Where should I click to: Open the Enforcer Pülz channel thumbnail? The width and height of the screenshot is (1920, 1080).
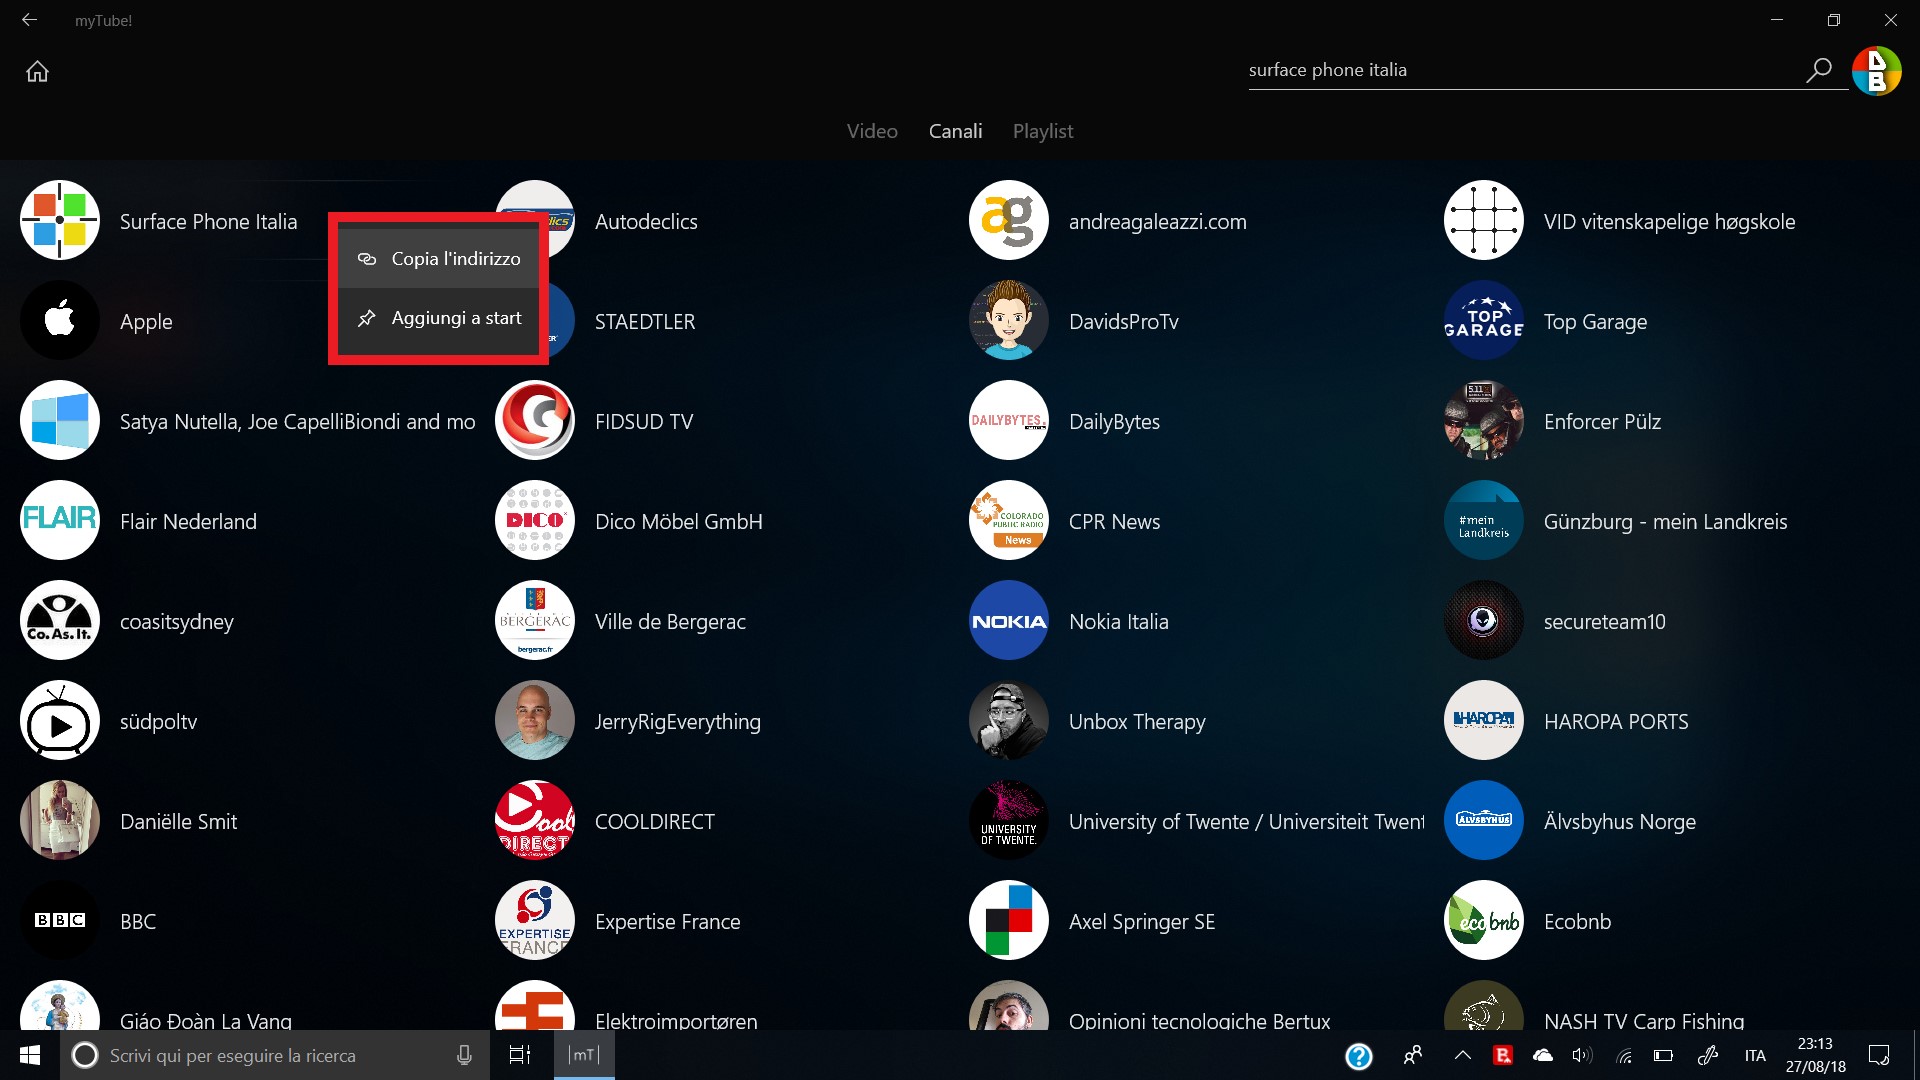[x=1484, y=420]
